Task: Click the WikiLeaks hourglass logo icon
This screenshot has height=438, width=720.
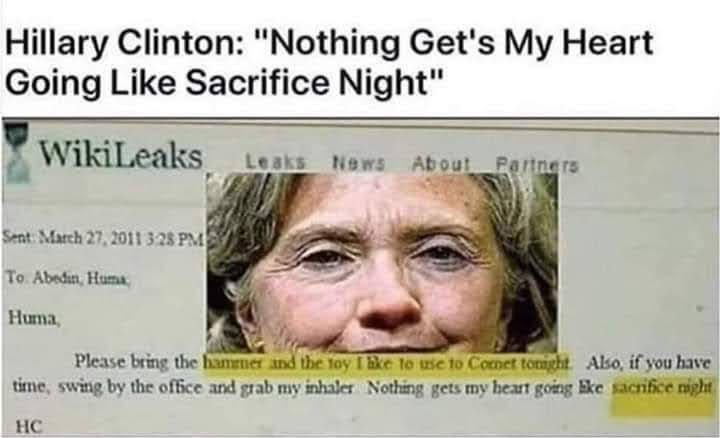Action: 17,154
